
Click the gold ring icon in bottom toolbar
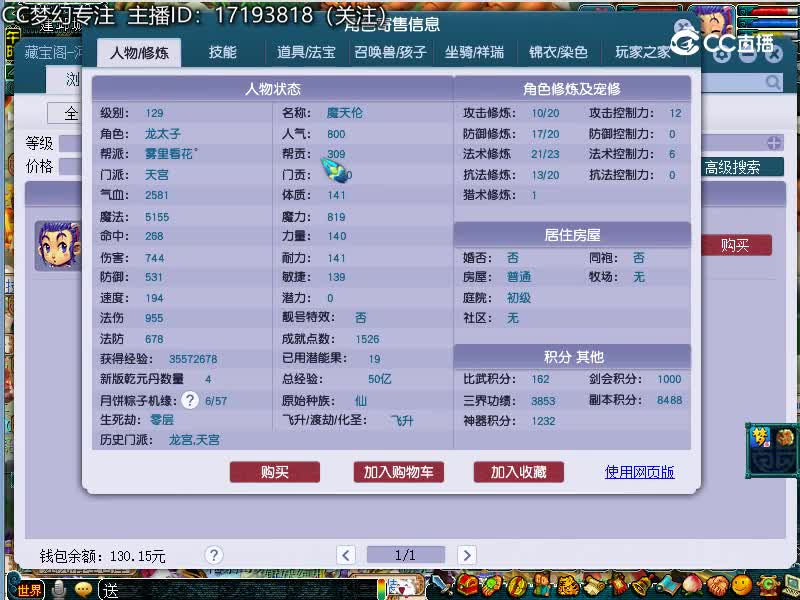[517, 586]
